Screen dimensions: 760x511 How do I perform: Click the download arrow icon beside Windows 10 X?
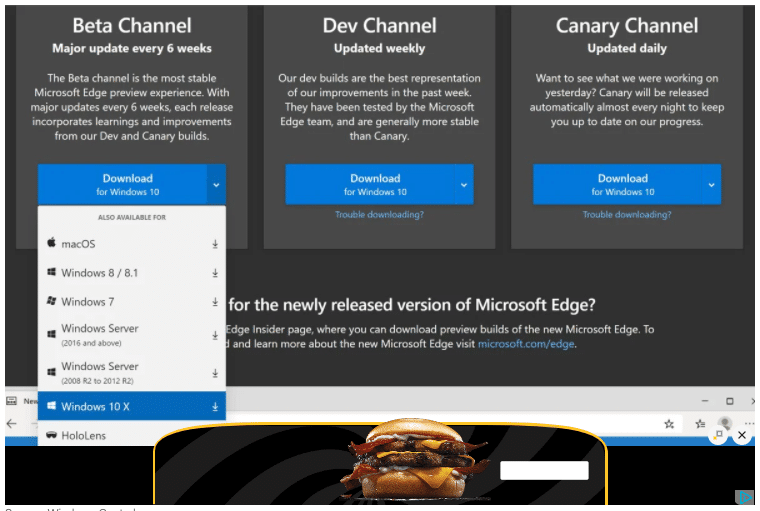pyautogui.click(x=215, y=407)
